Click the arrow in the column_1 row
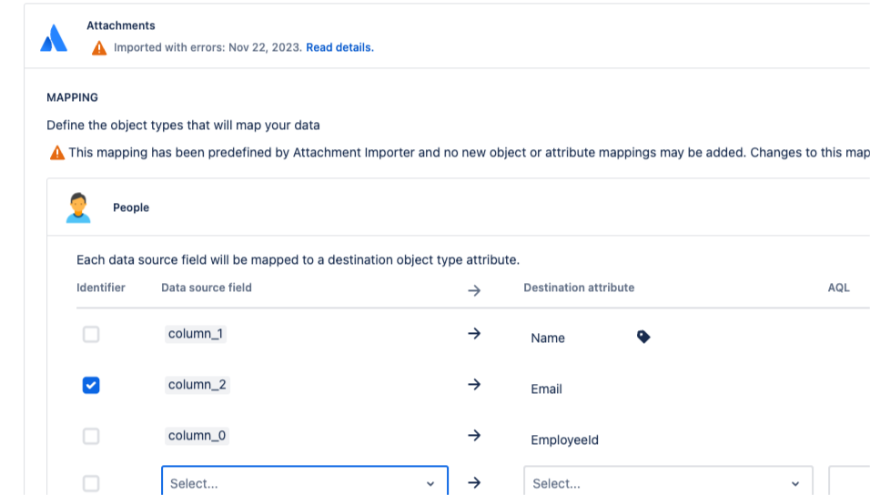The image size is (870, 495). pyautogui.click(x=474, y=334)
